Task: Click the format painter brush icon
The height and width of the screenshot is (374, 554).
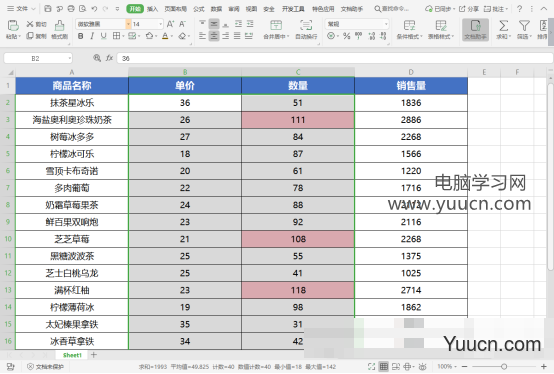Action: [59, 29]
